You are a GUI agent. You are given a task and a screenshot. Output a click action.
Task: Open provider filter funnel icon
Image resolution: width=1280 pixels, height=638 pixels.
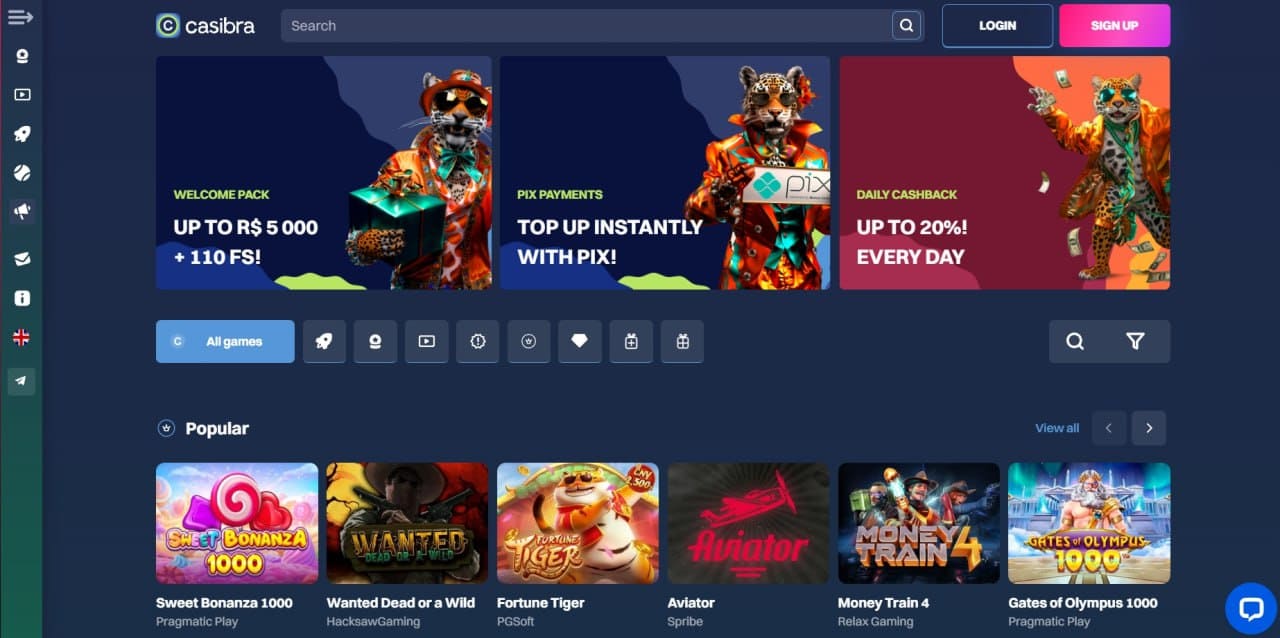coord(1135,341)
